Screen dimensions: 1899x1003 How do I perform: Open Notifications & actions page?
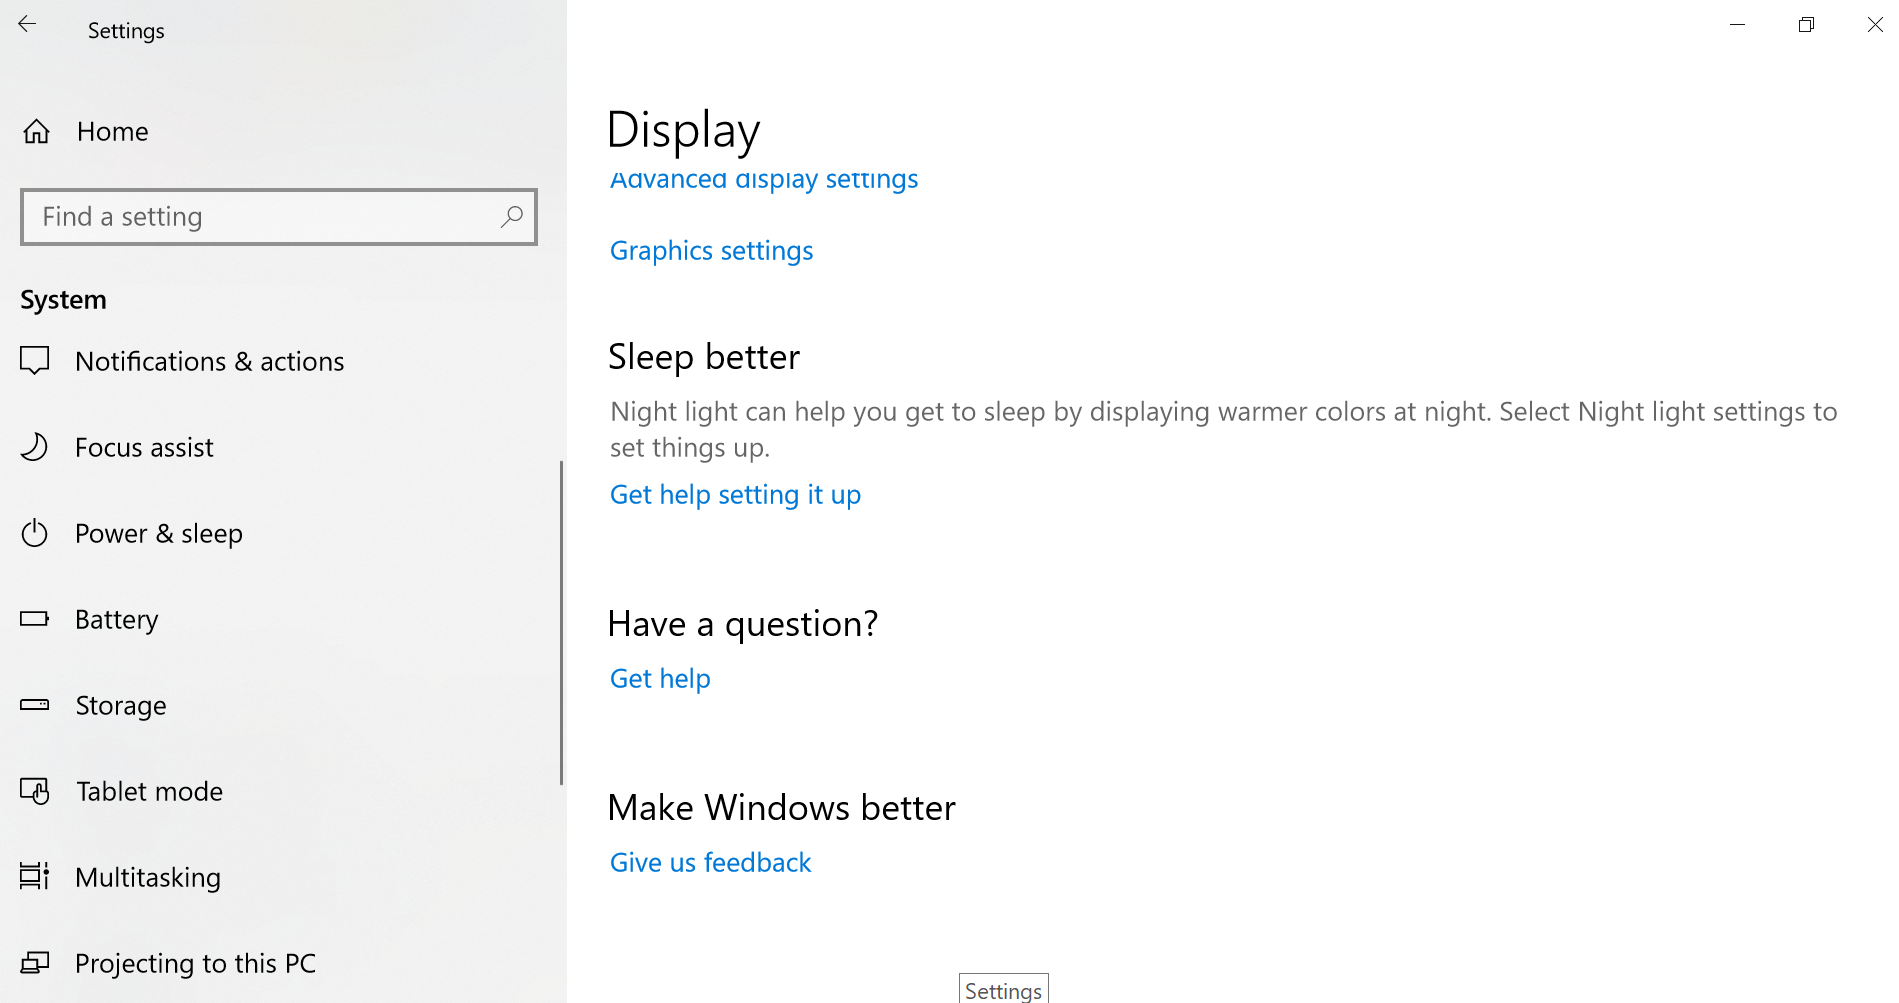(x=210, y=361)
